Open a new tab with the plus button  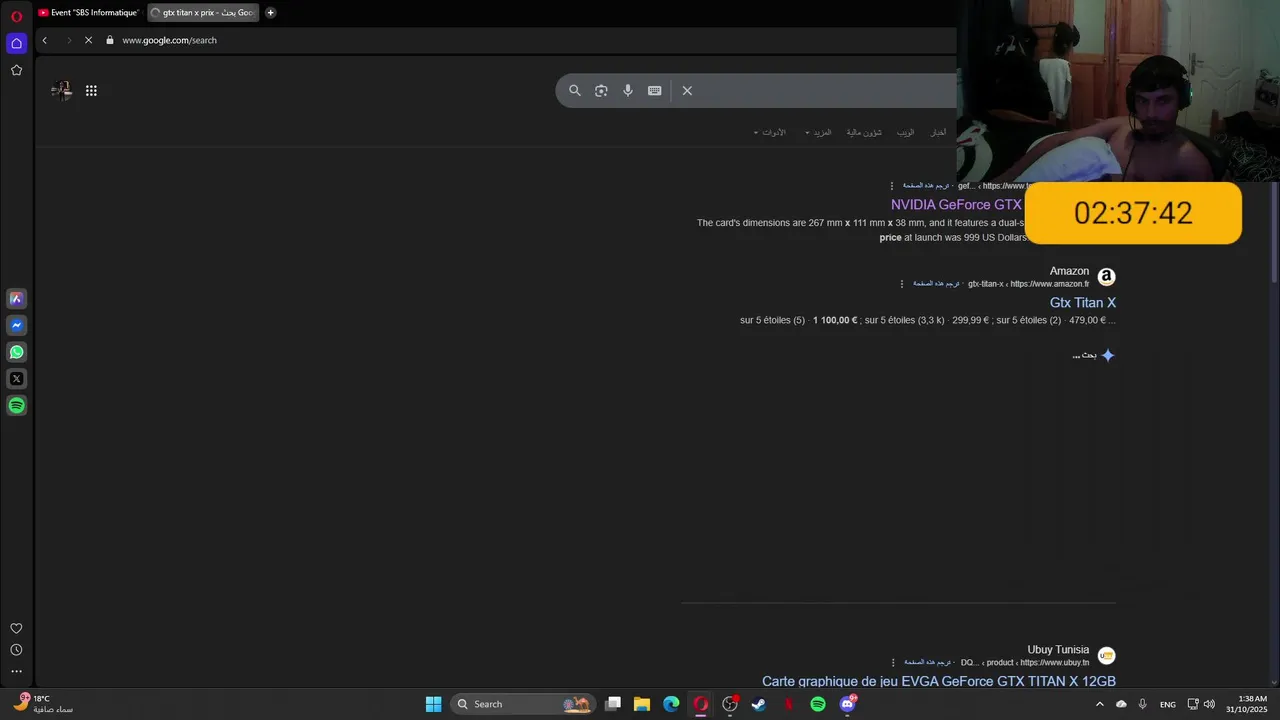pyautogui.click(x=270, y=13)
